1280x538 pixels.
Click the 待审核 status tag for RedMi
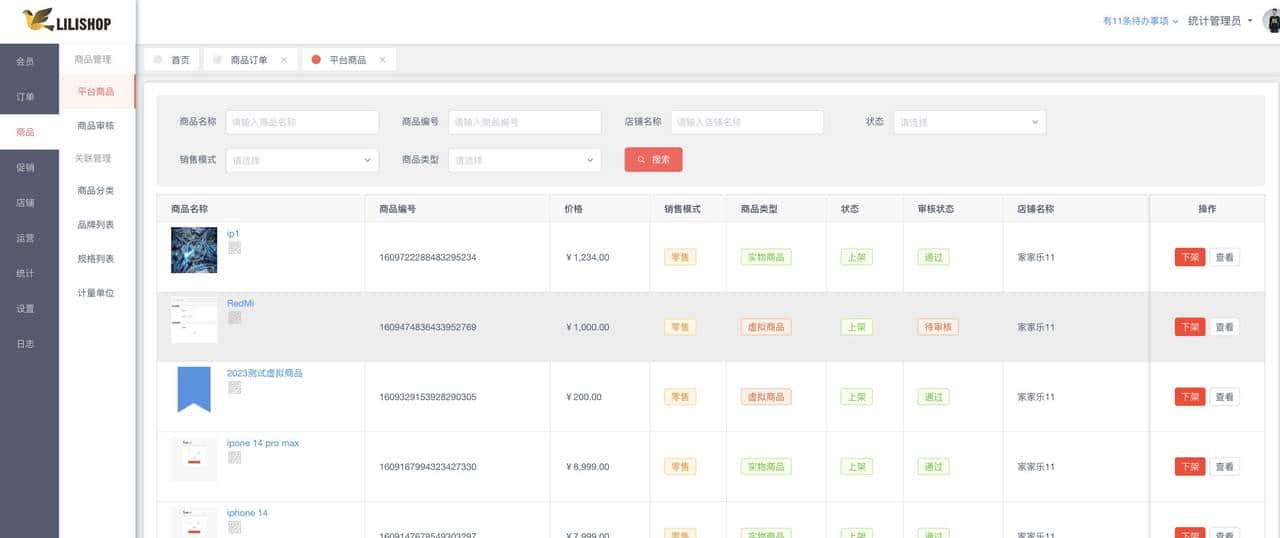pos(938,327)
